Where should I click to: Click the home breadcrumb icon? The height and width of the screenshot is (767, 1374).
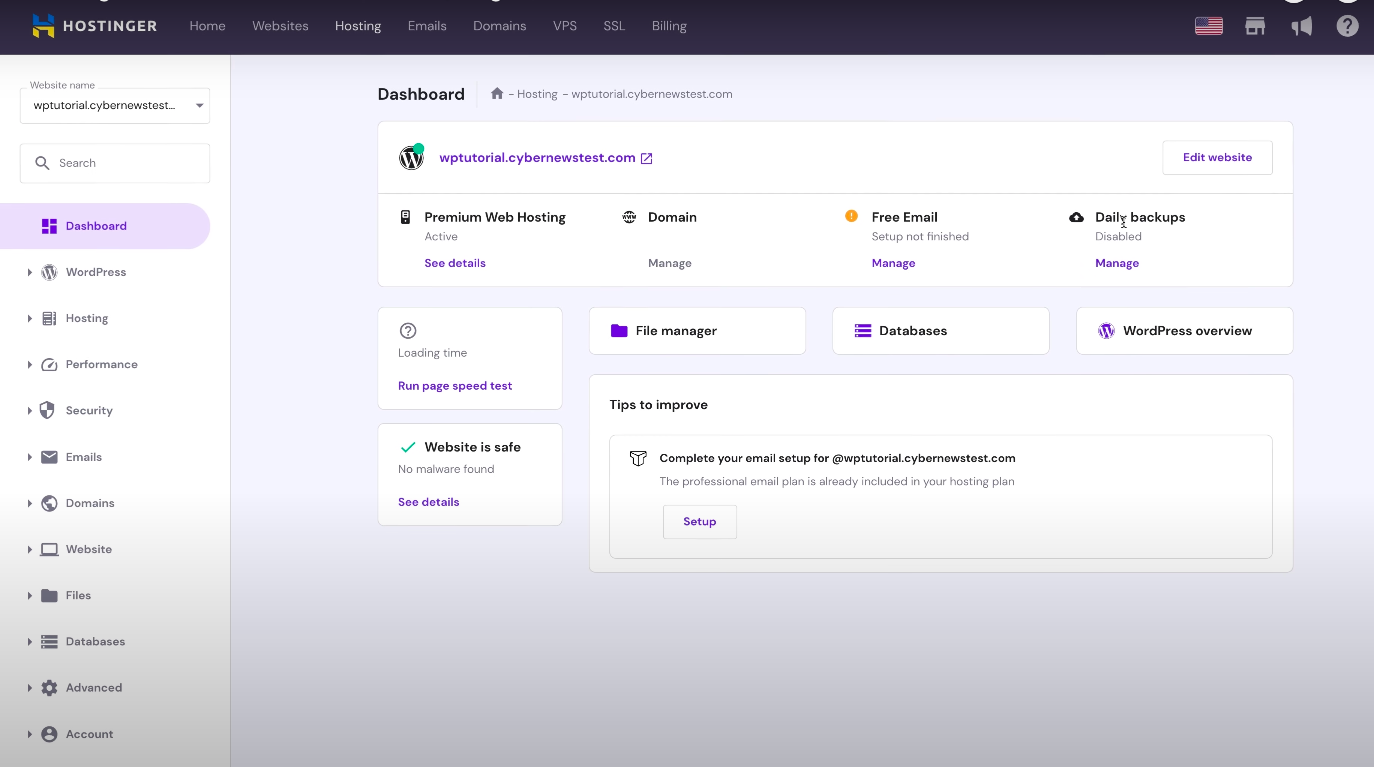(497, 93)
